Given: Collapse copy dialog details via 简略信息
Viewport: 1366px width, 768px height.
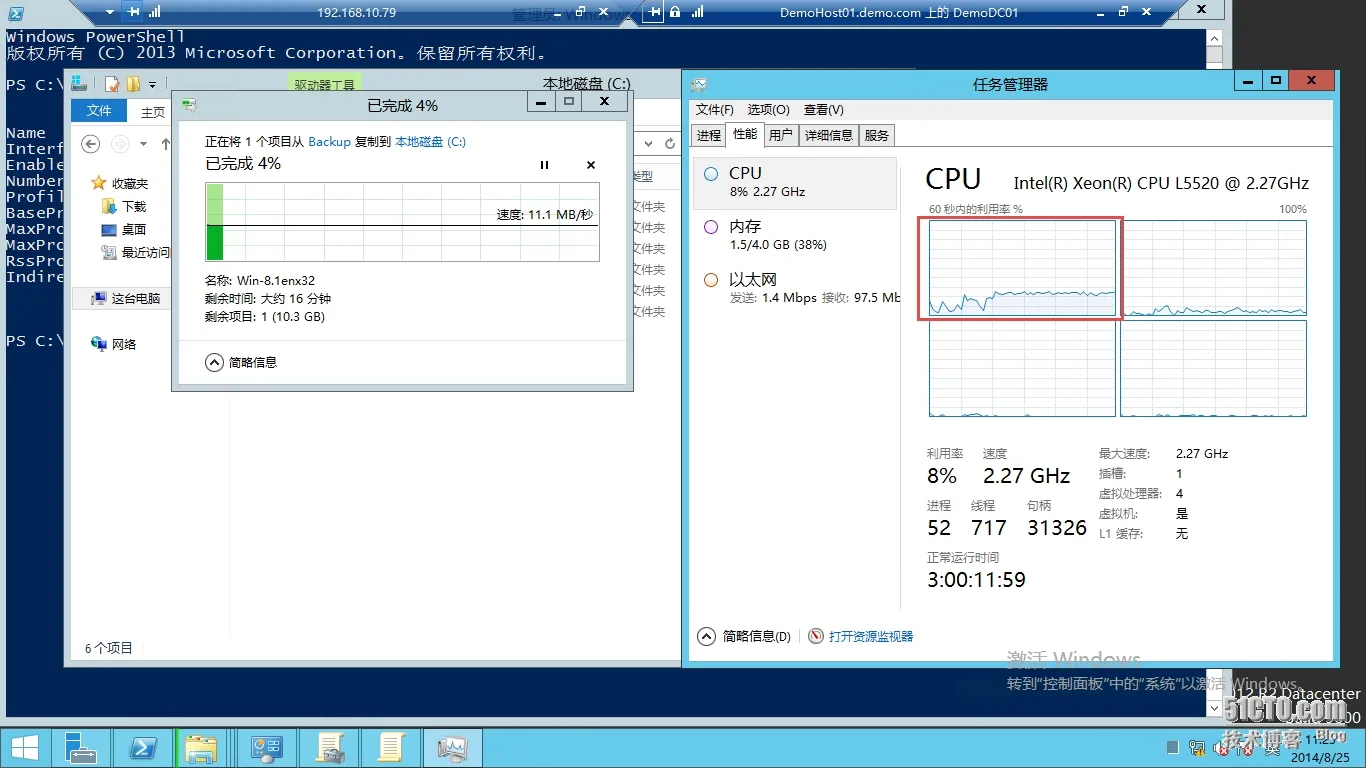Looking at the screenshot, I should (x=241, y=362).
